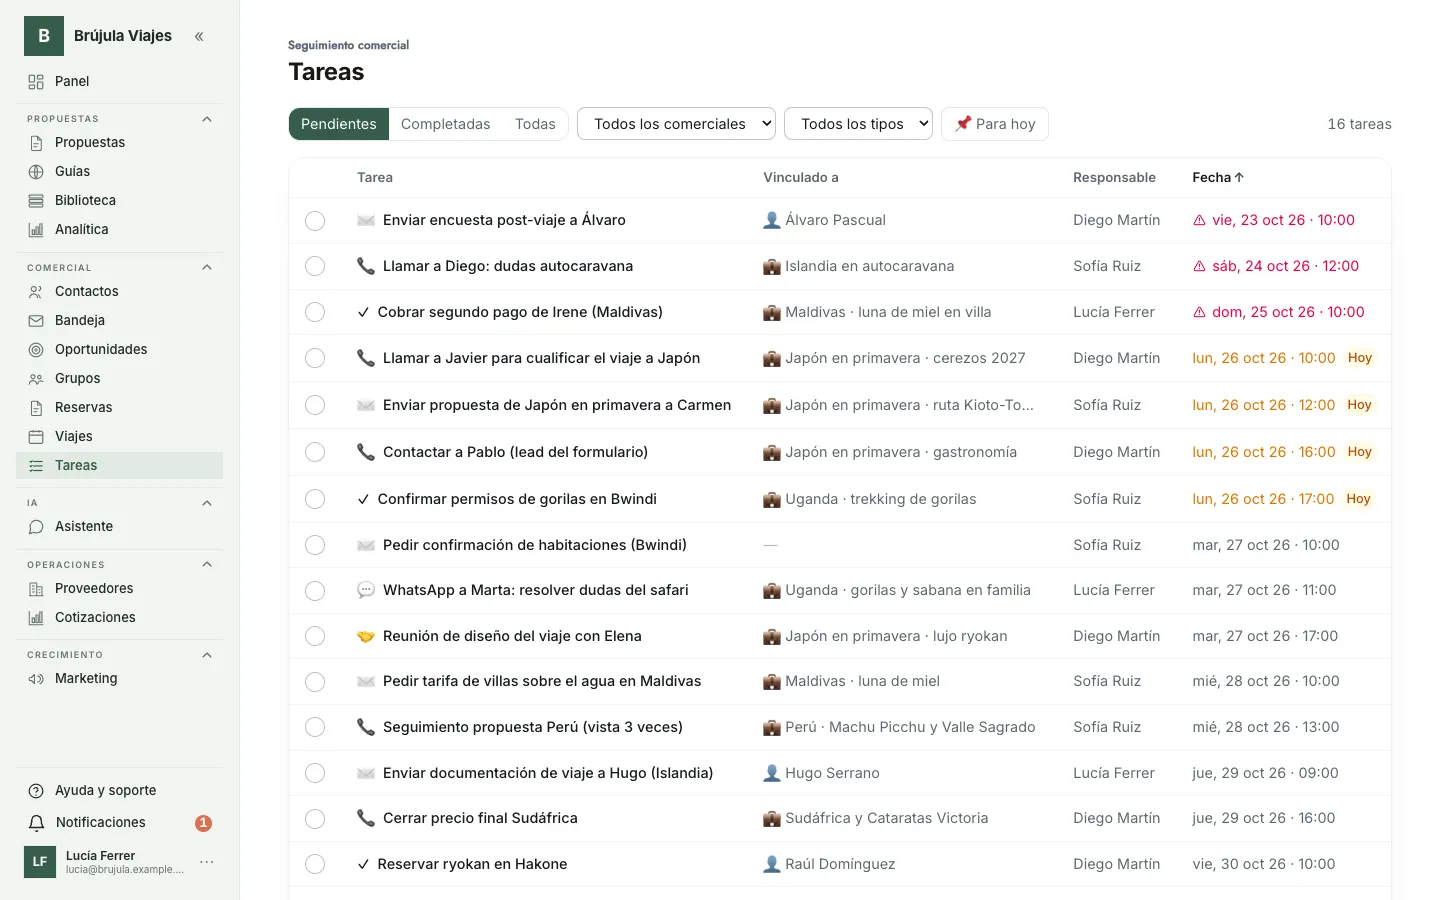Click the Proveedores building icon
This screenshot has height=900, width=1440.
pyautogui.click(x=36, y=589)
